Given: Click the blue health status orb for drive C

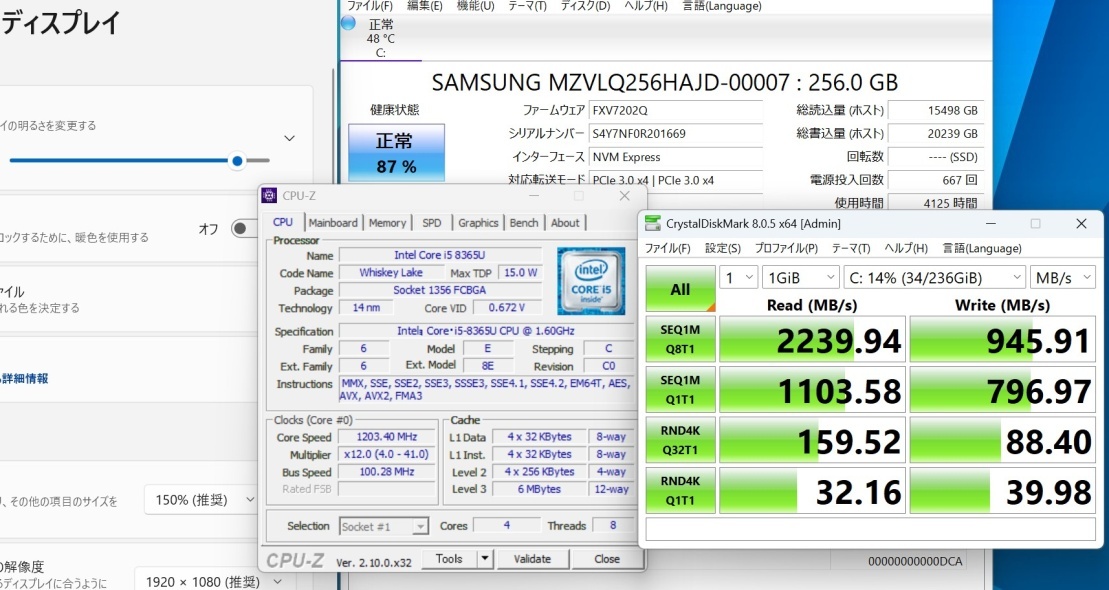Looking at the screenshot, I should [348, 23].
